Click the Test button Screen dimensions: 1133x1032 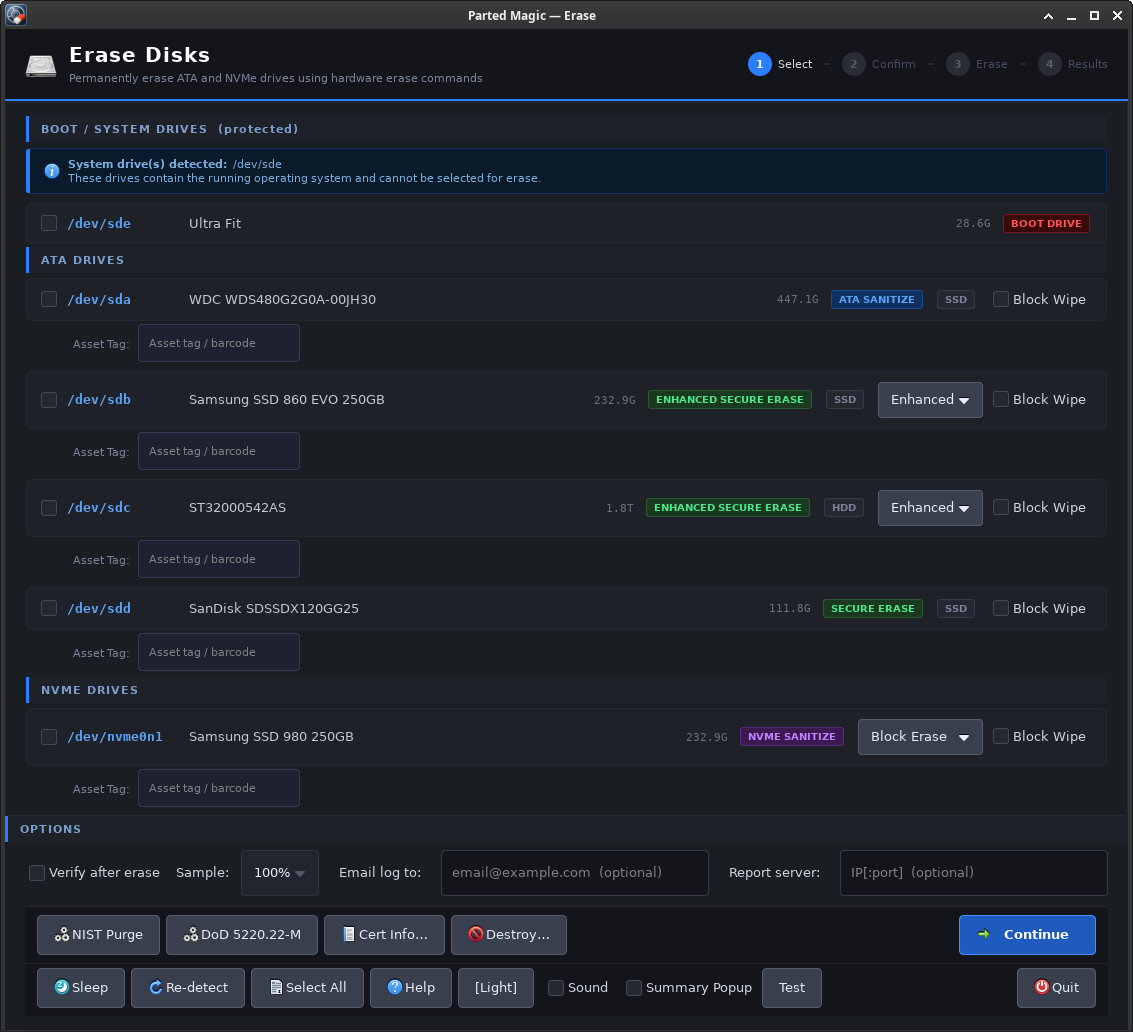(792, 988)
